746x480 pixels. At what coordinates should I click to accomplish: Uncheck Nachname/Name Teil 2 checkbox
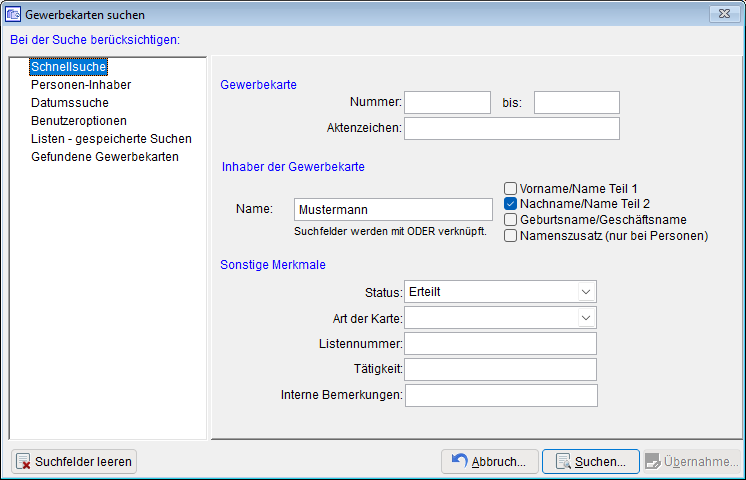[510, 204]
